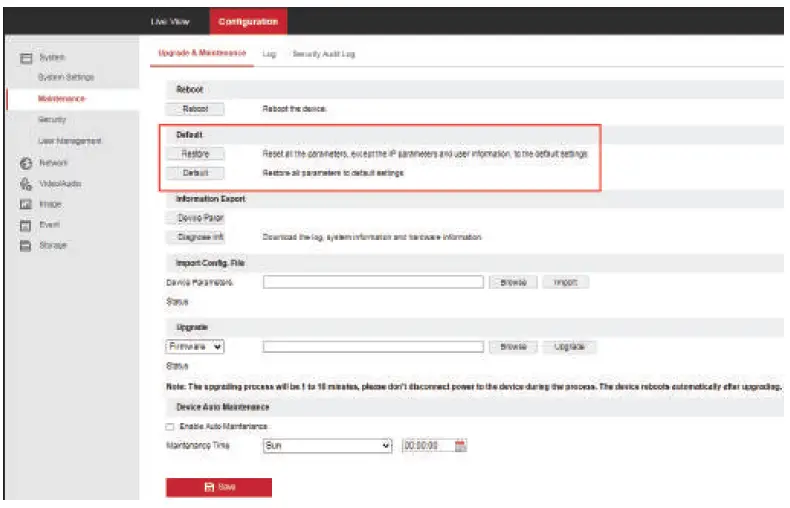Viewport: 790px width, 508px height.
Task: Click the Import Config. File heading
Action: (210, 263)
